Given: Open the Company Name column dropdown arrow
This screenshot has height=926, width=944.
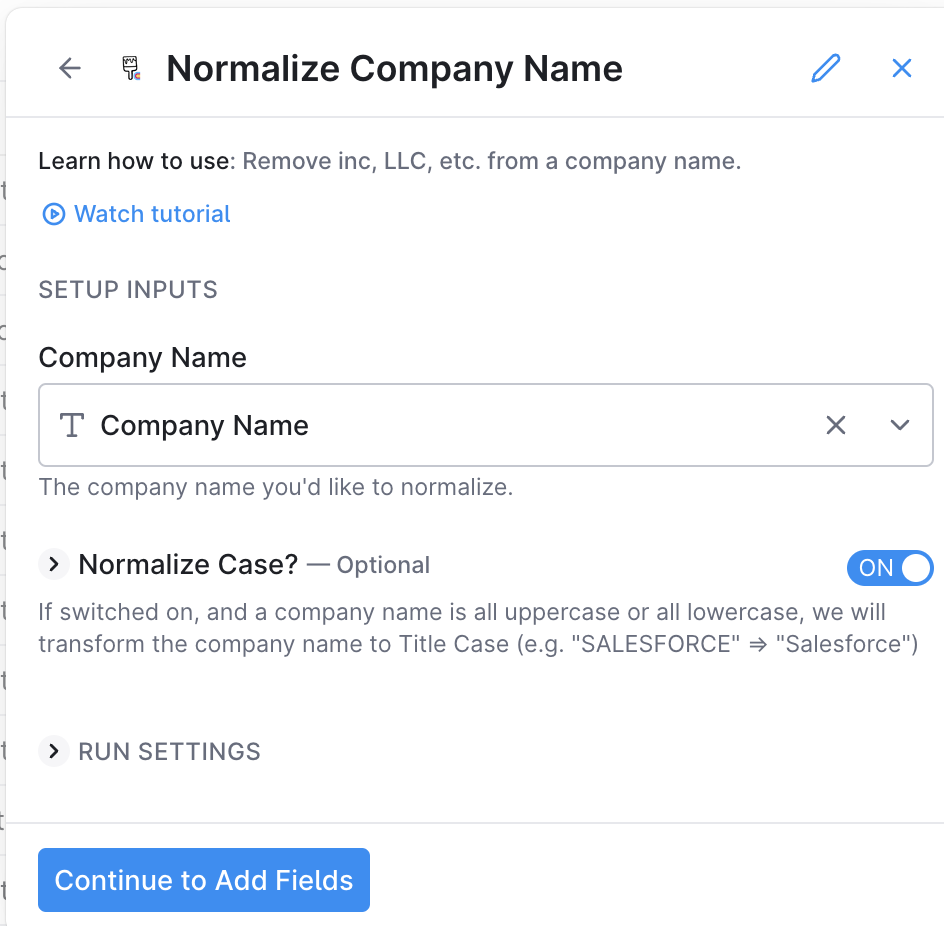Looking at the screenshot, I should click(899, 425).
